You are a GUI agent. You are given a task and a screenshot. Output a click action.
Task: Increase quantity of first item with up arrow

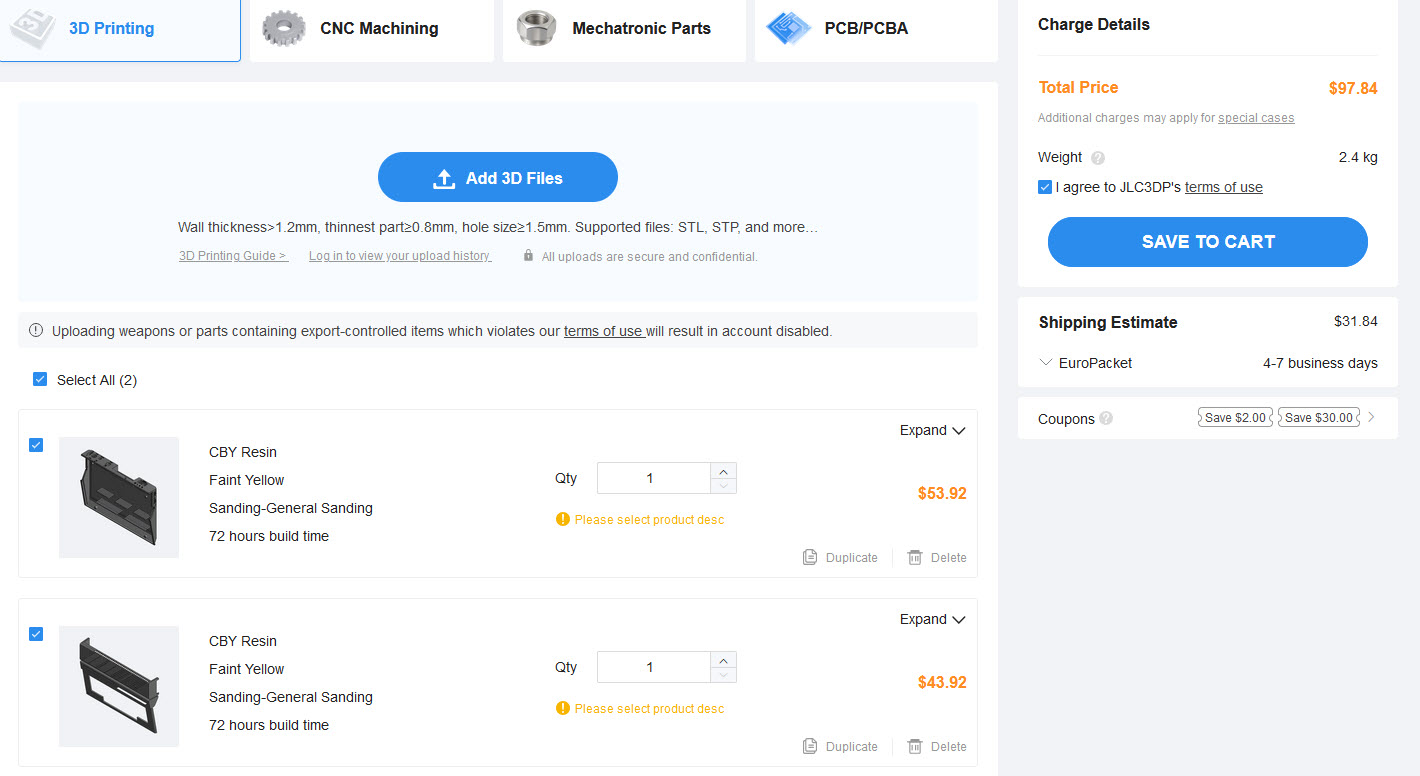coord(724,470)
